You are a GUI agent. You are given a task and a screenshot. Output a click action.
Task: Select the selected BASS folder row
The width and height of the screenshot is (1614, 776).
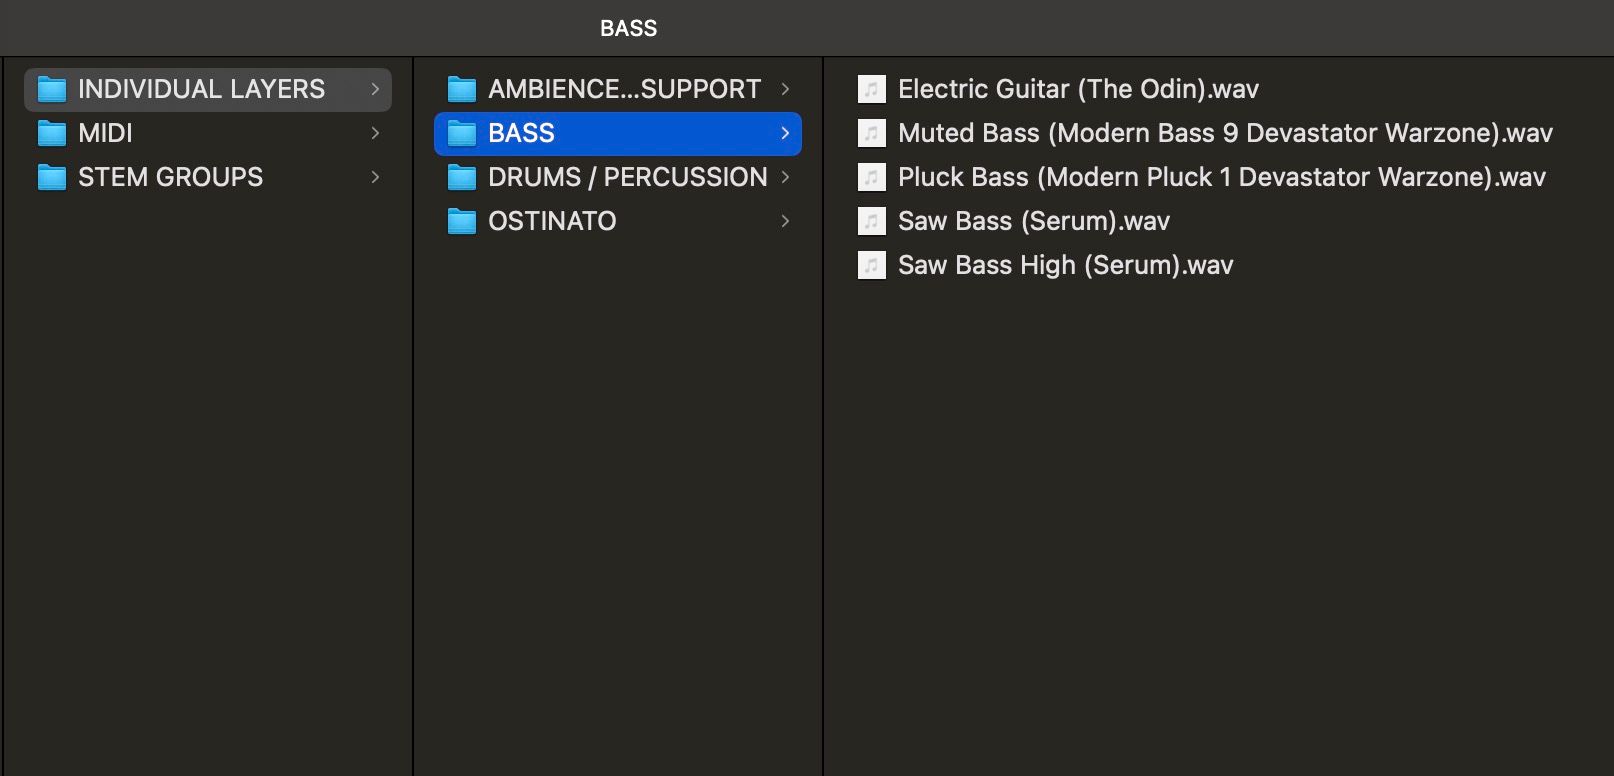click(617, 133)
